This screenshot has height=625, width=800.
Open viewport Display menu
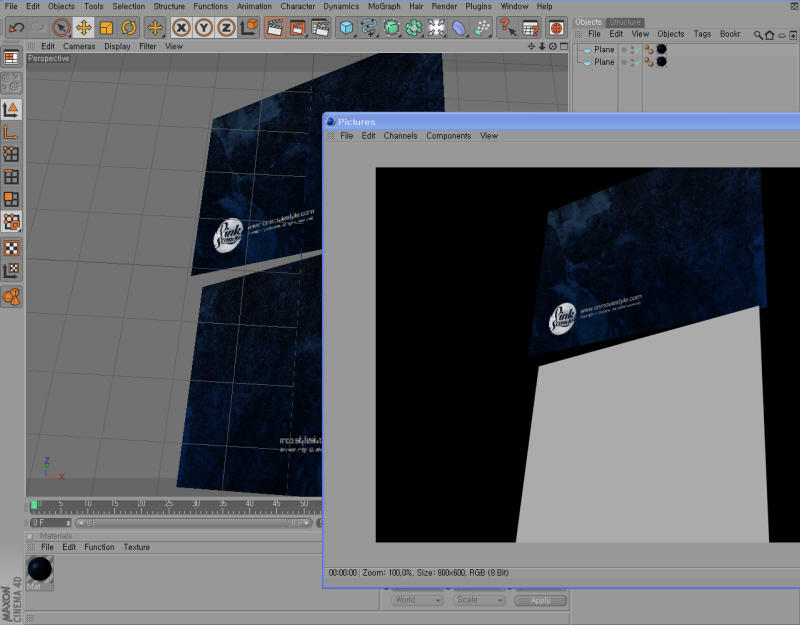click(x=117, y=46)
